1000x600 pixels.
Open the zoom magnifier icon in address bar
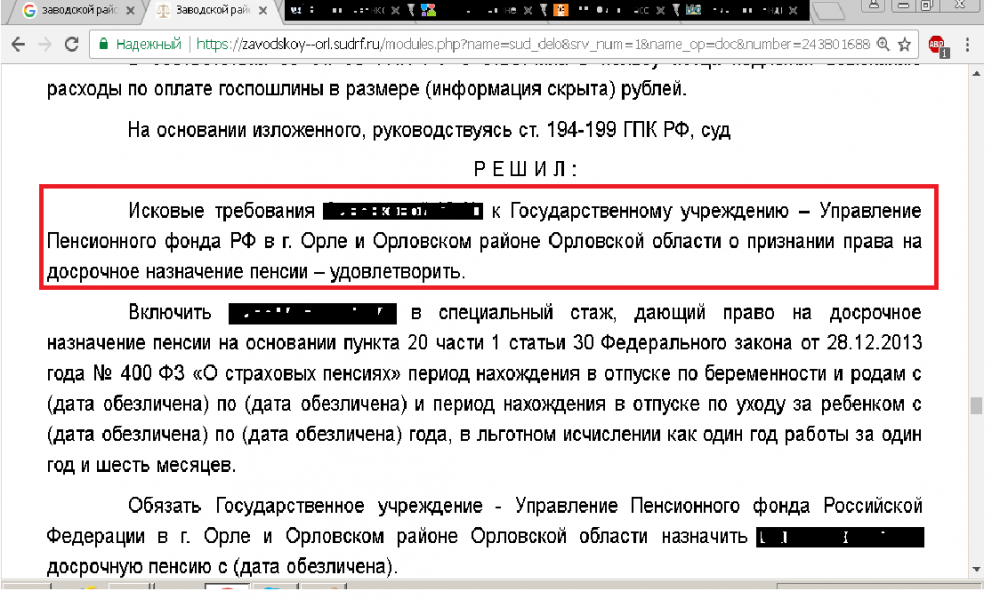pos(883,44)
